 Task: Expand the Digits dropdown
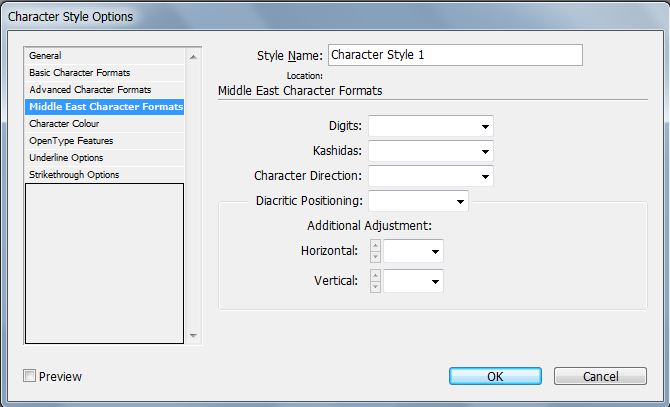pos(485,126)
